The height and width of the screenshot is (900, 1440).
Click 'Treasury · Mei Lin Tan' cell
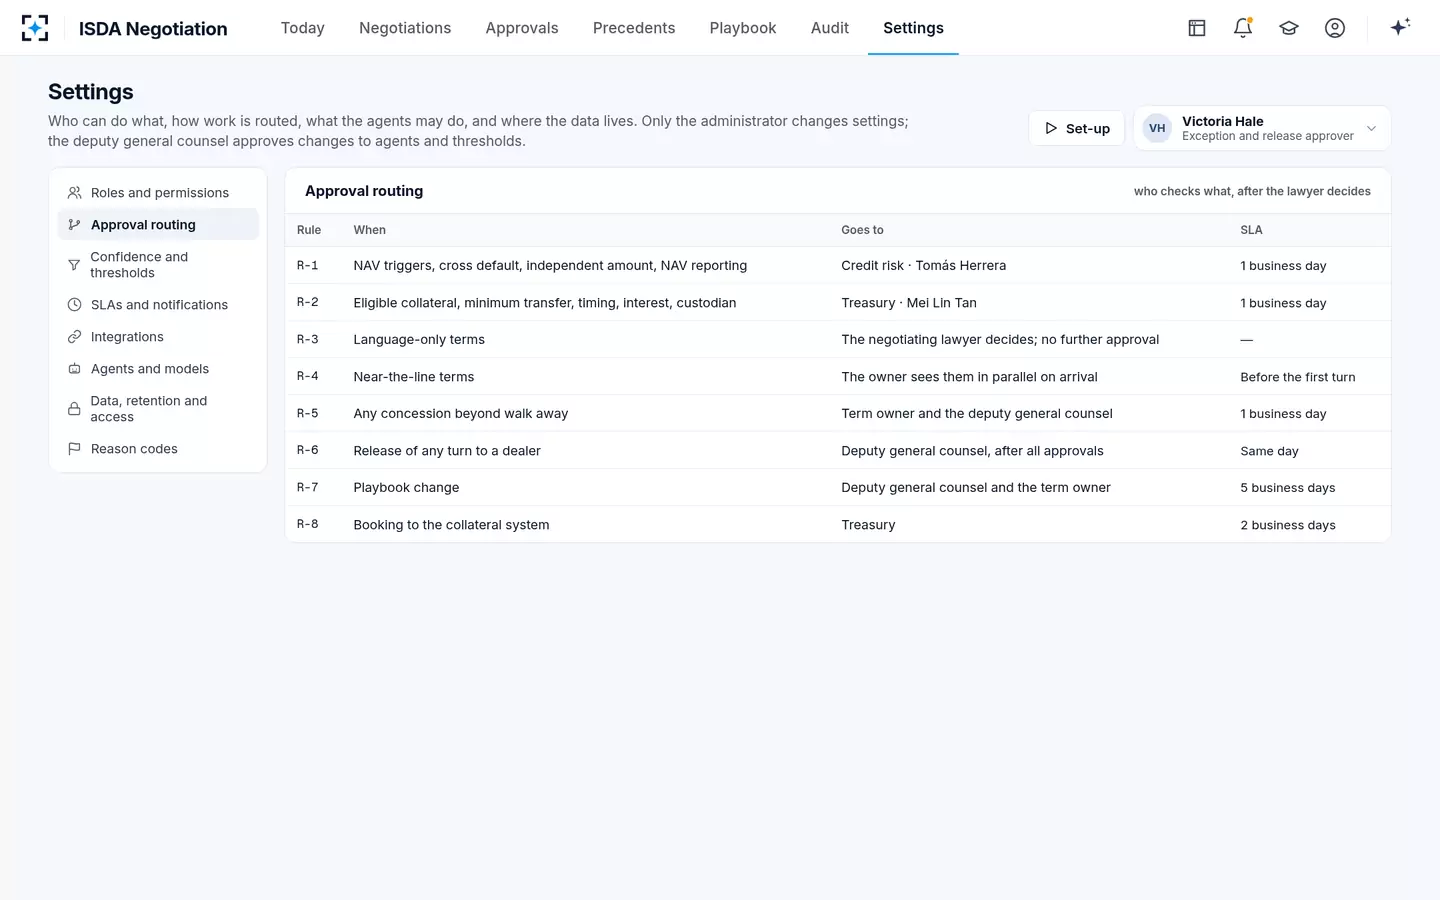tap(909, 303)
